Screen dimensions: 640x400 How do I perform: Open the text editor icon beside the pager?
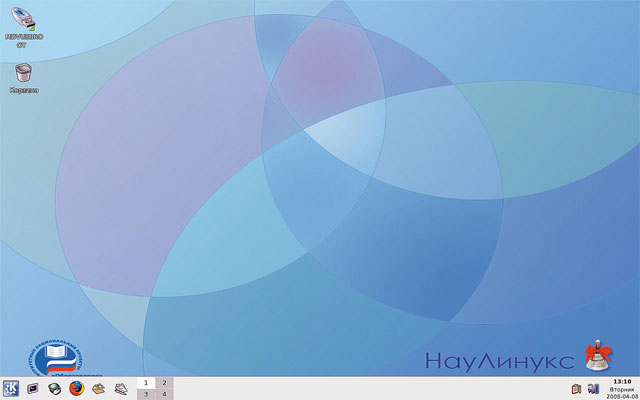click(120, 389)
